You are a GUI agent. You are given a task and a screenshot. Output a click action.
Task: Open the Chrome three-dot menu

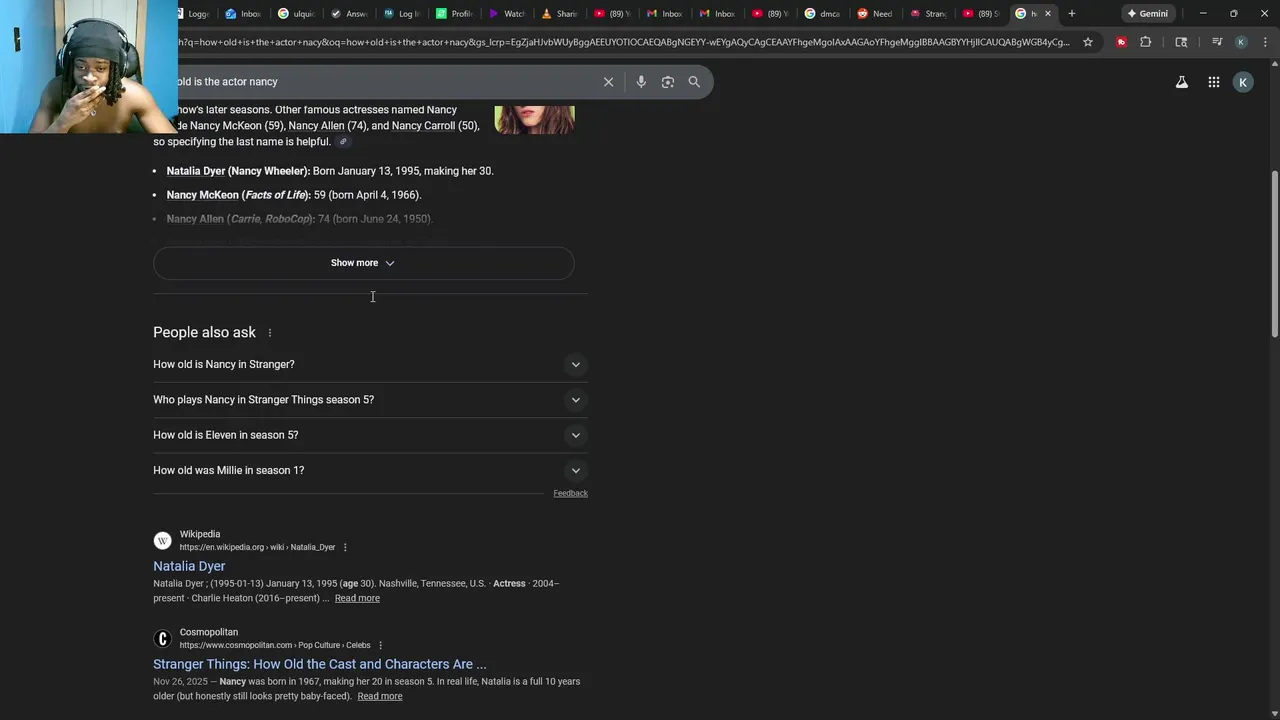point(1264,42)
